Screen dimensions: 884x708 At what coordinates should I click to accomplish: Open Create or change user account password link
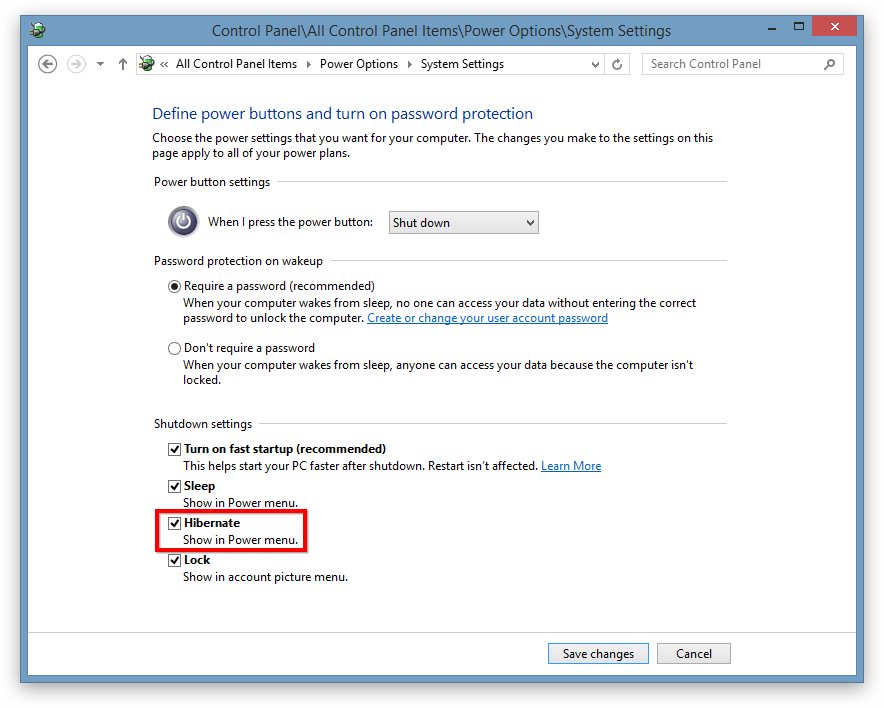[488, 318]
